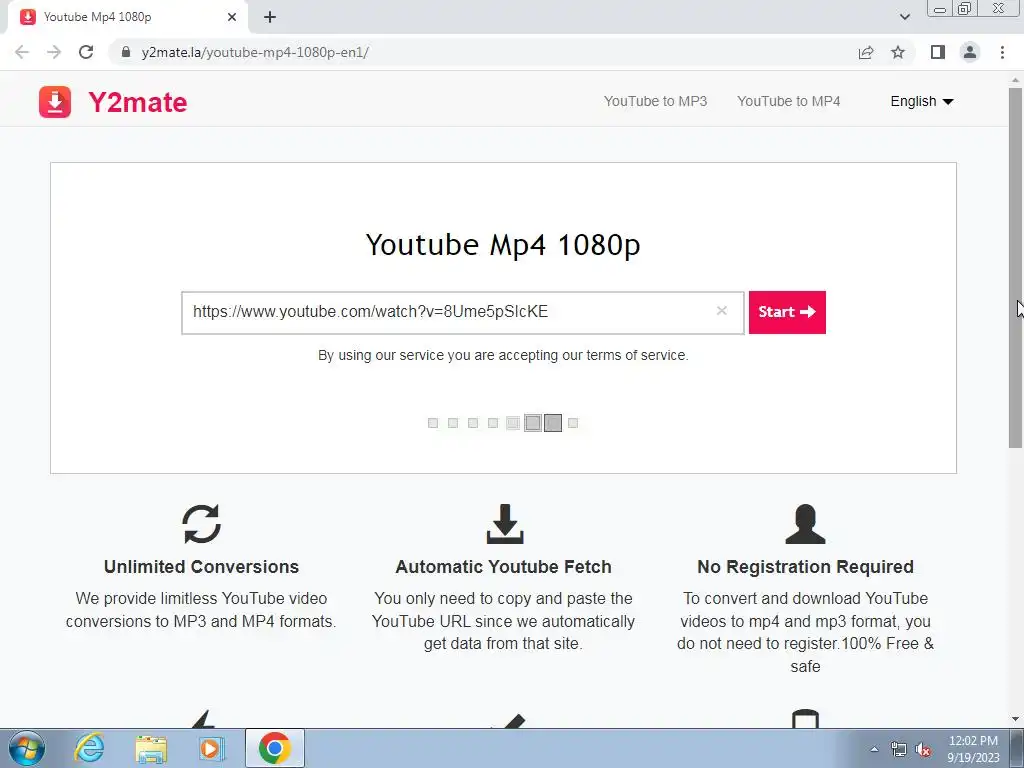Open the Windows Start menu orb
The height and width of the screenshot is (768, 1024).
tap(27, 748)
